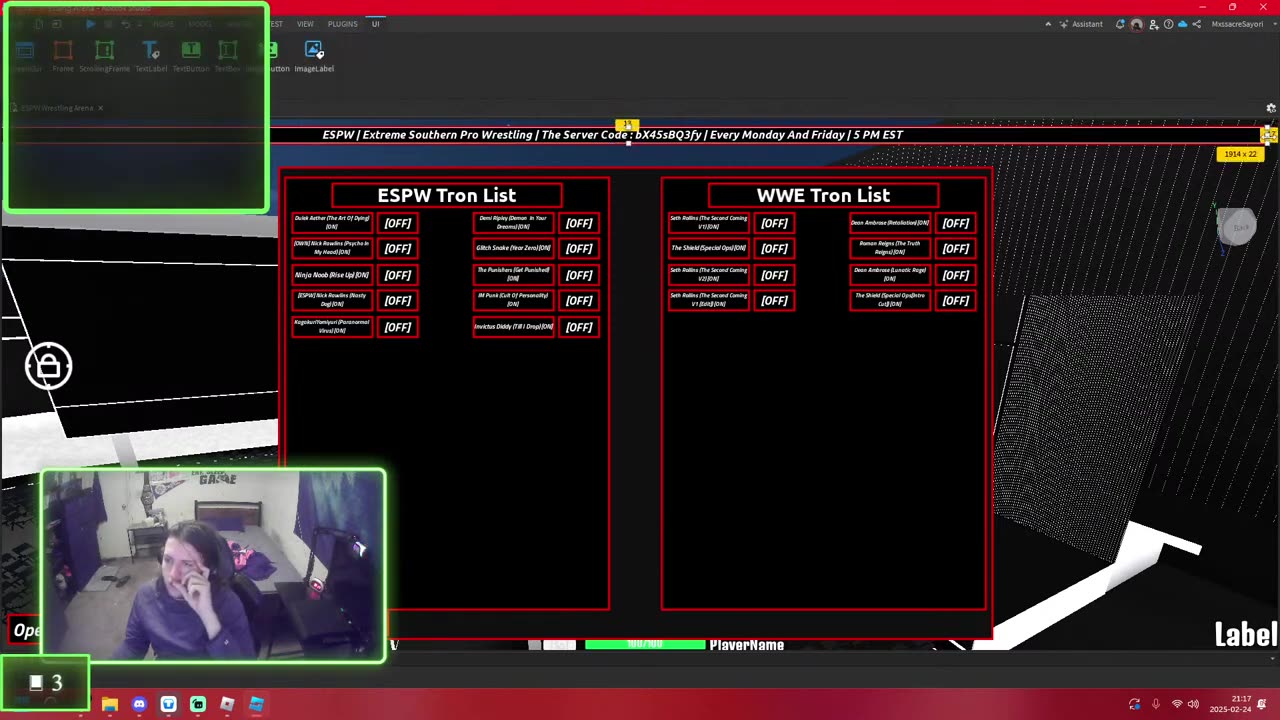Switch to the VIEW tab
This screenshot has width=1280, height=720.
305,24
